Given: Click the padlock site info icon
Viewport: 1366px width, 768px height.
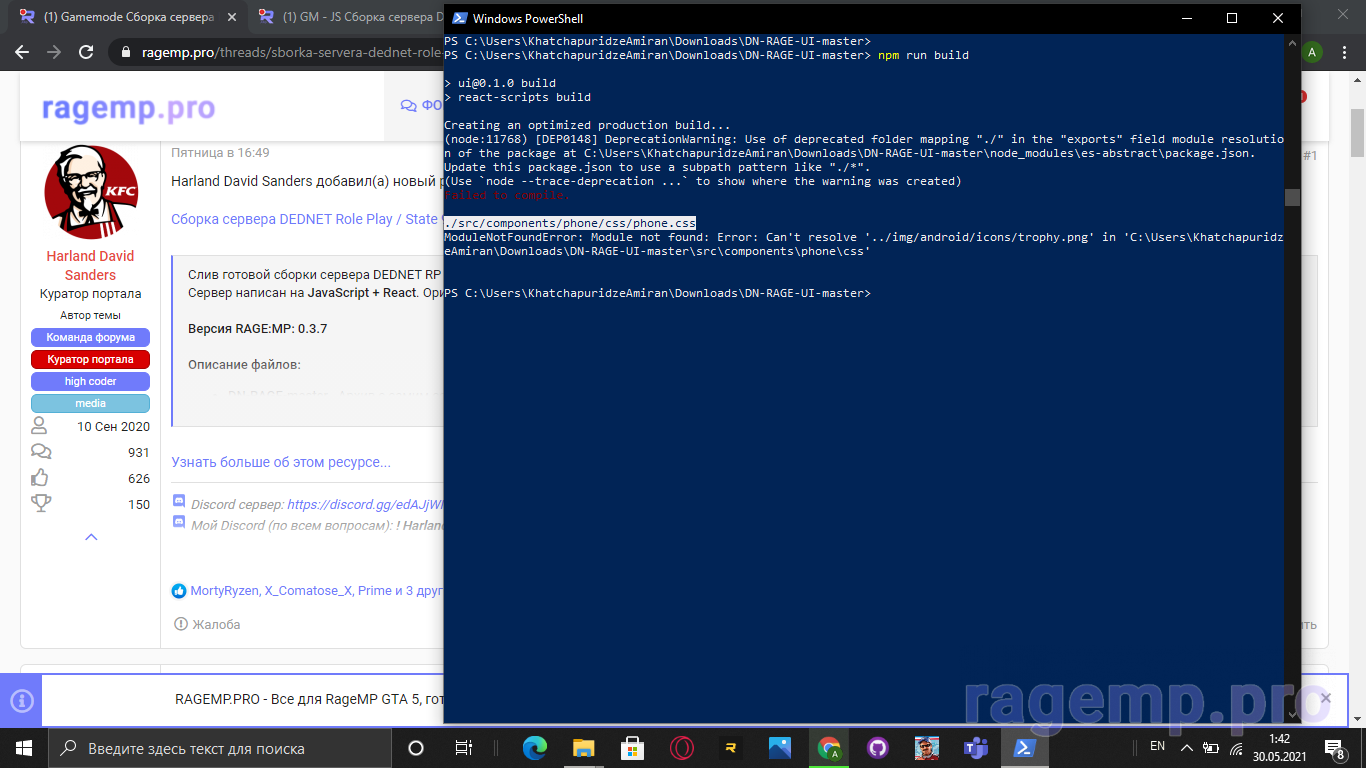Looking at the screenshot, I should [x=126, y=52].
